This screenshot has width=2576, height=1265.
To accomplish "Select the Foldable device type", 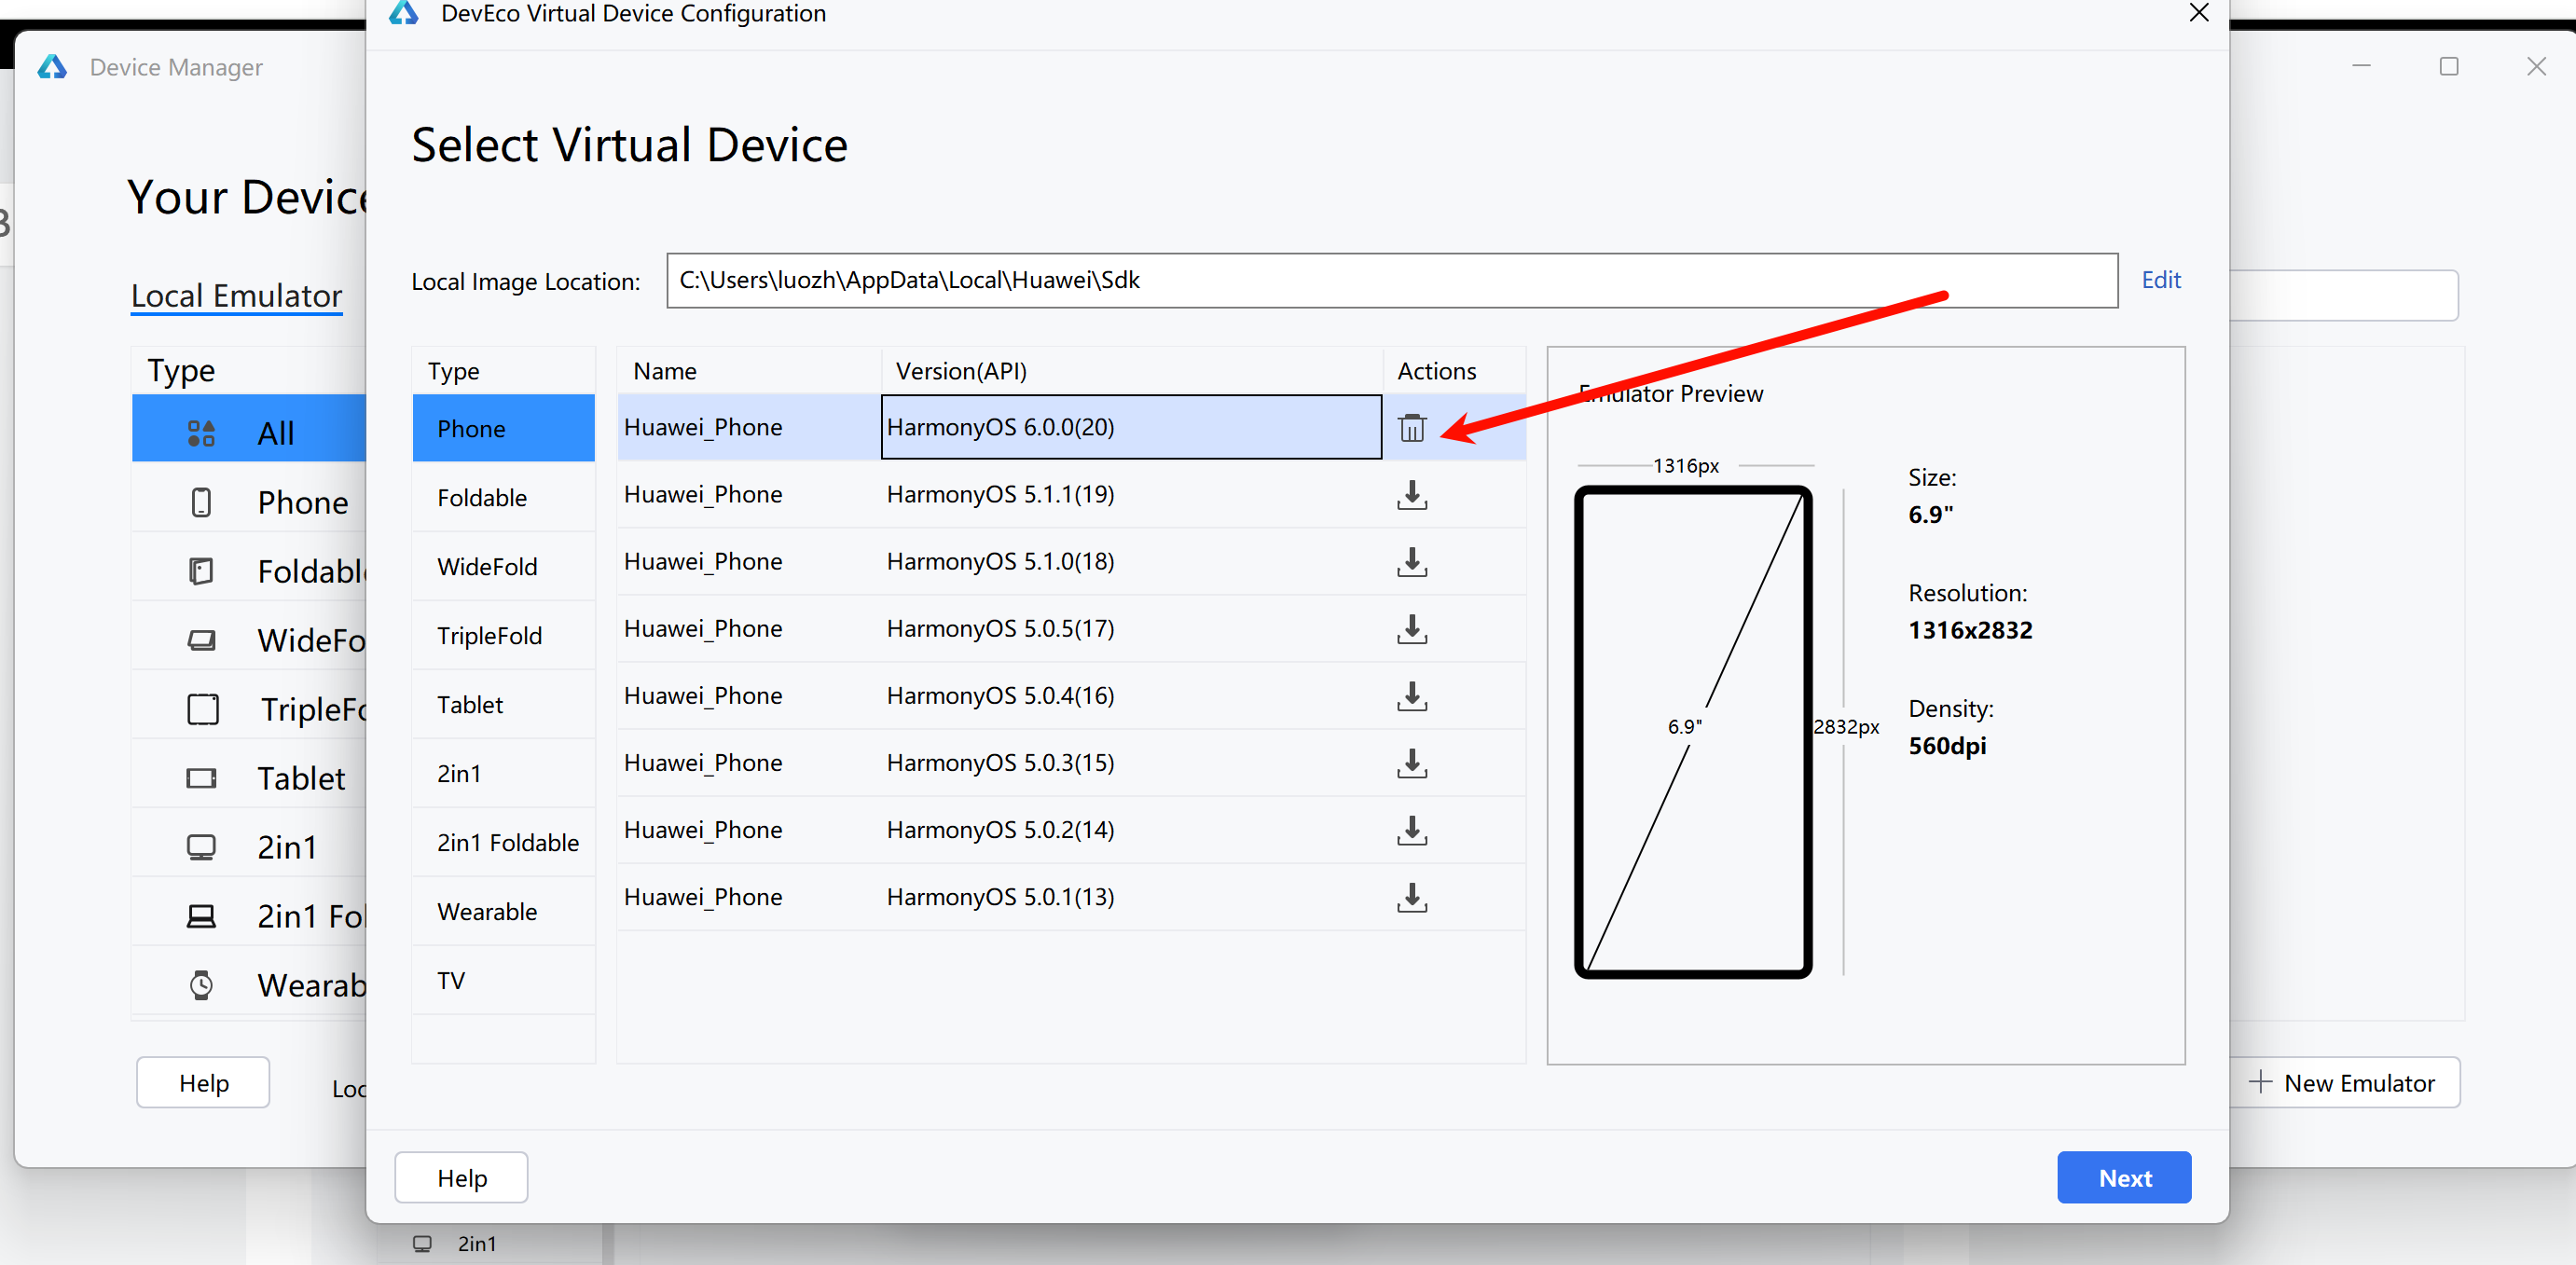I will click(x=482, y=497).
